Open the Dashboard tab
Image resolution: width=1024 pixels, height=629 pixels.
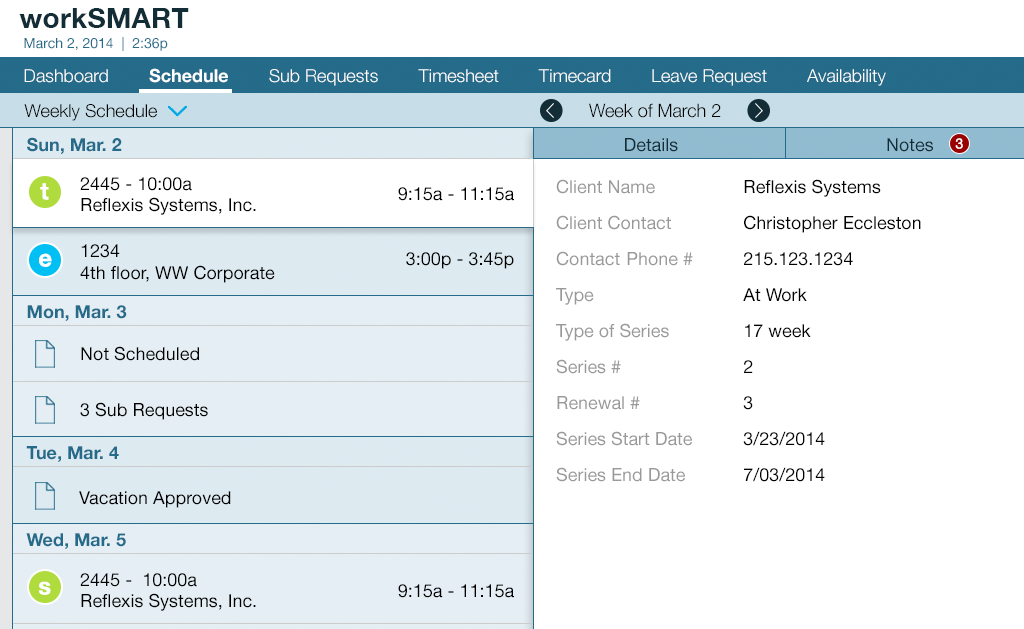[x=66, y=76]
